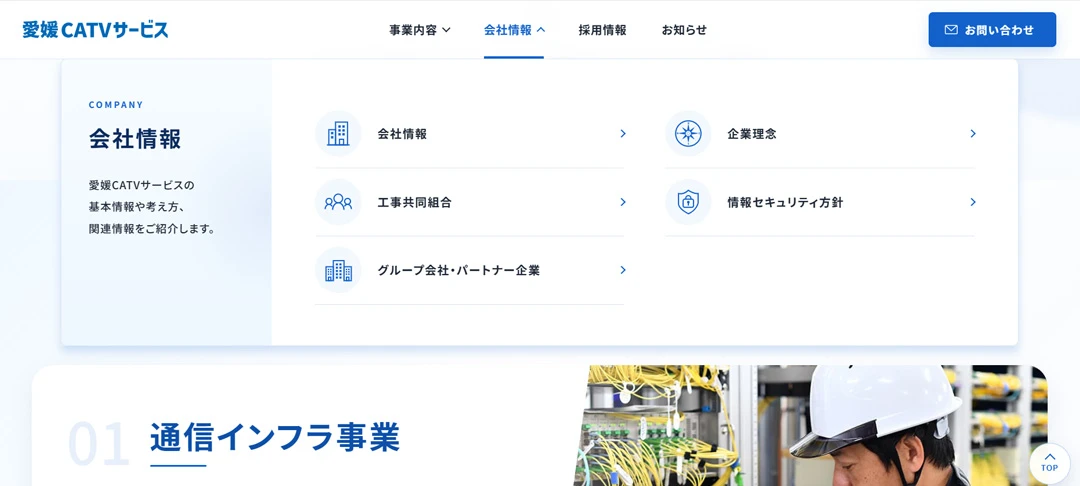Click the multi-building icon for グループ会社
The image size is (1080, 486).
[338, 270]
